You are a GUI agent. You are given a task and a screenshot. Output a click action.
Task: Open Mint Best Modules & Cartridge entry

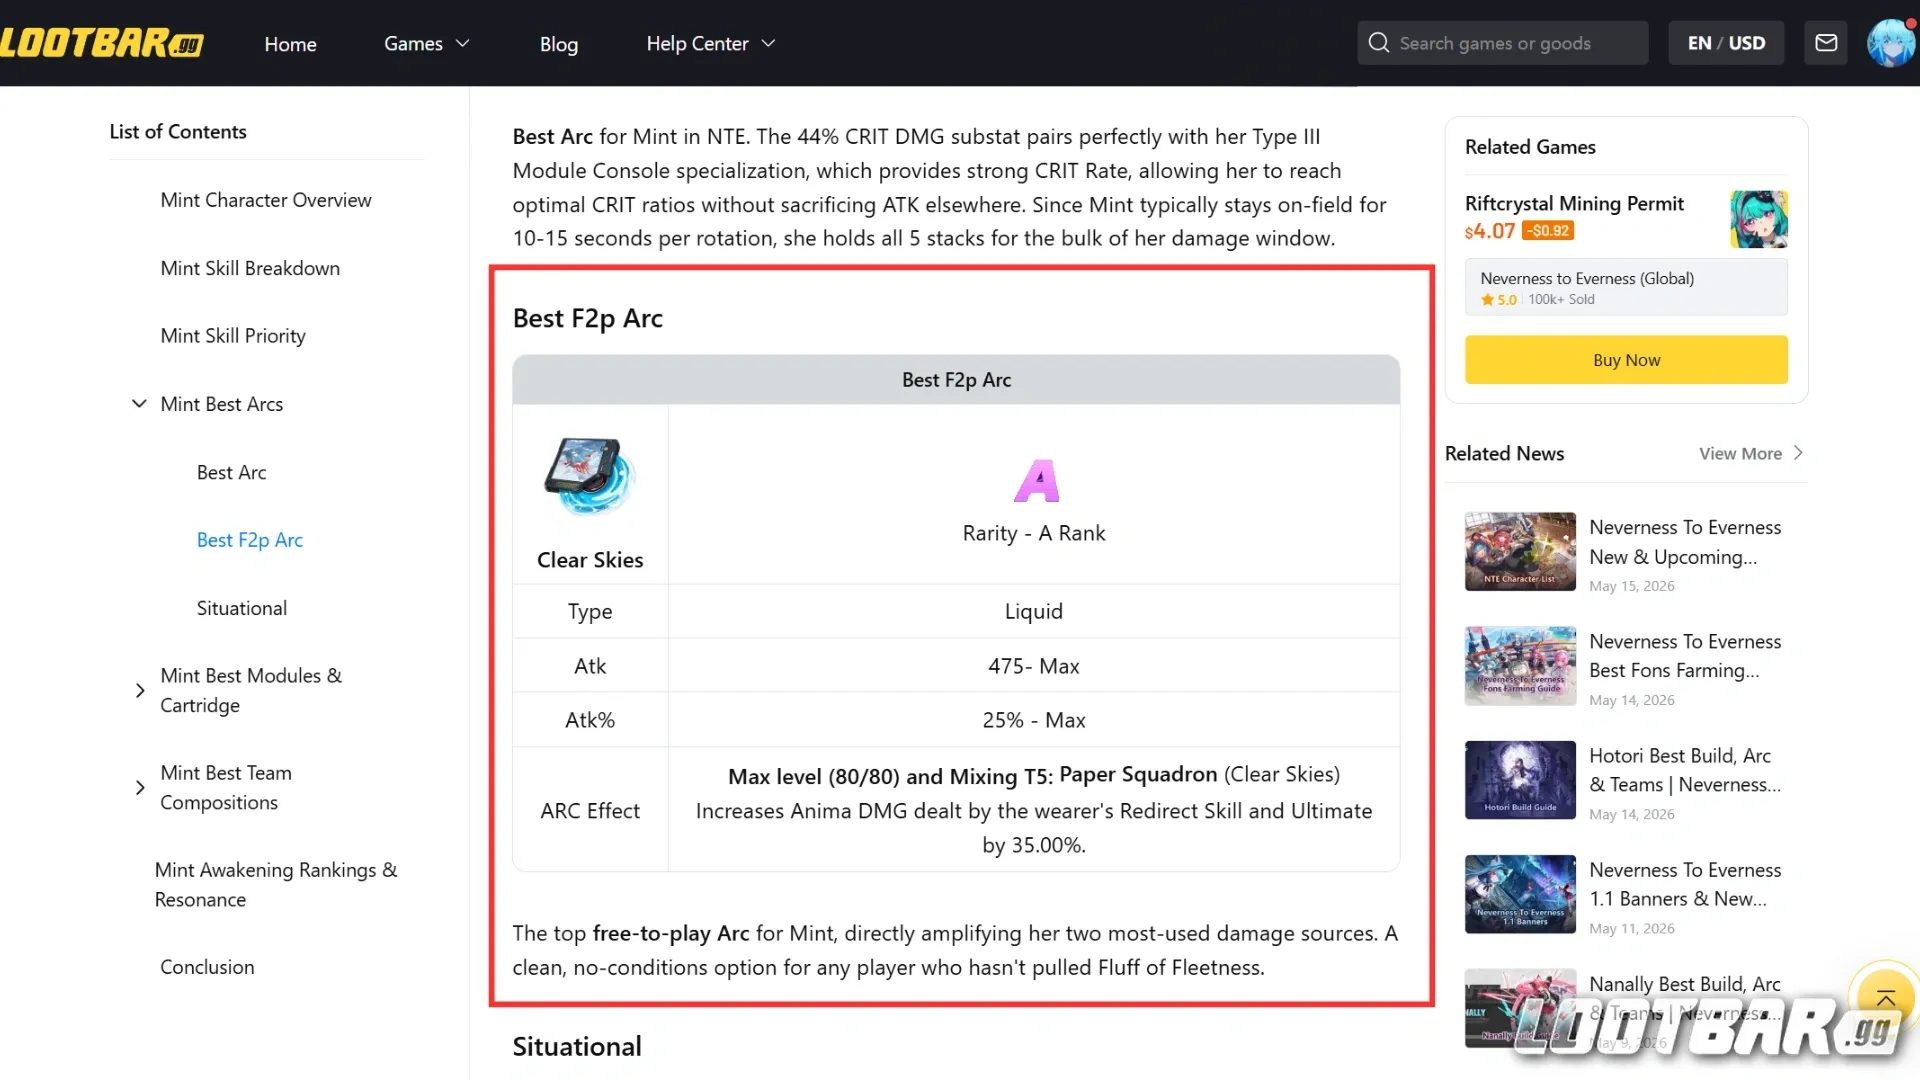click(251, 690)
